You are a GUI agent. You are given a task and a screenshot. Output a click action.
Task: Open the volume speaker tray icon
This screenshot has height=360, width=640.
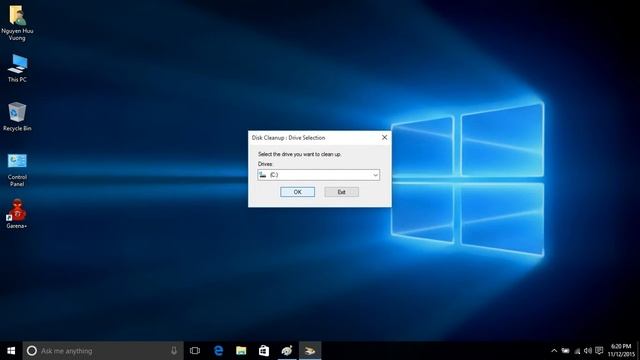588,351
